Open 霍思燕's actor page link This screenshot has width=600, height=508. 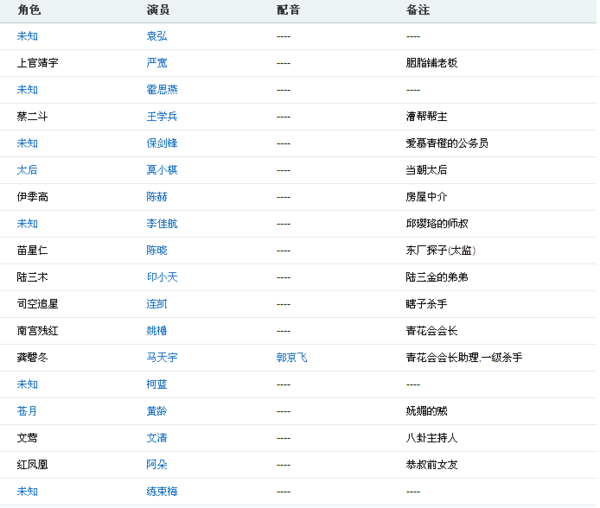162,90
